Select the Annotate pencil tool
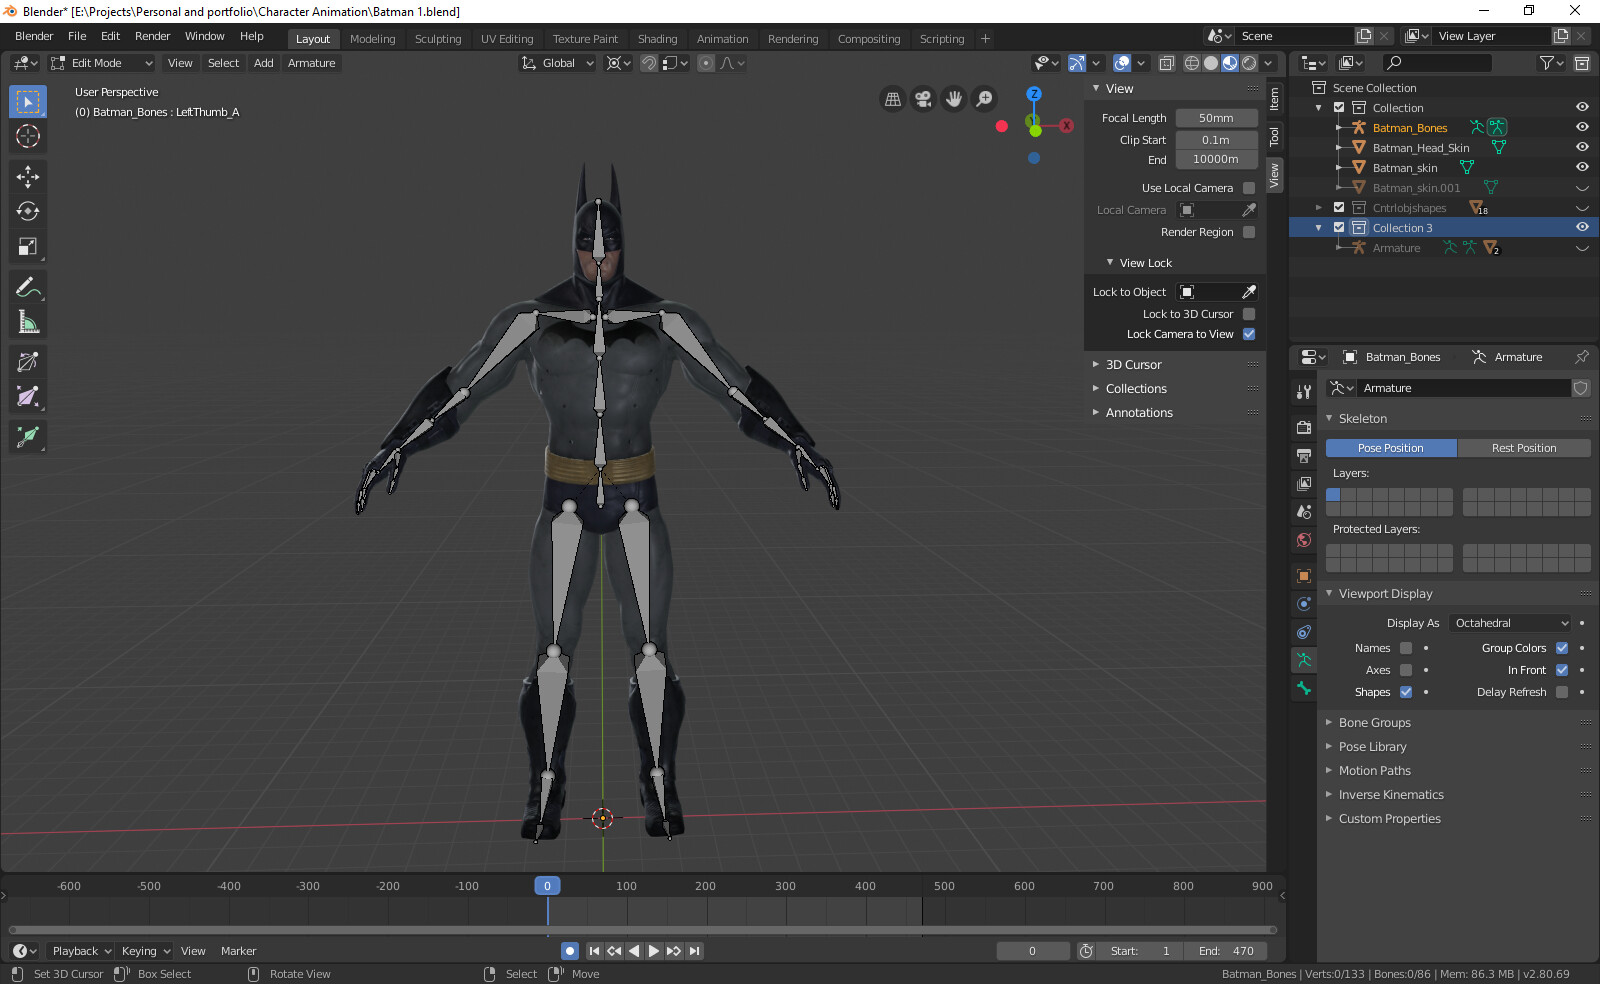Screen dimensions: 1600x984 [x=28, y=287]
